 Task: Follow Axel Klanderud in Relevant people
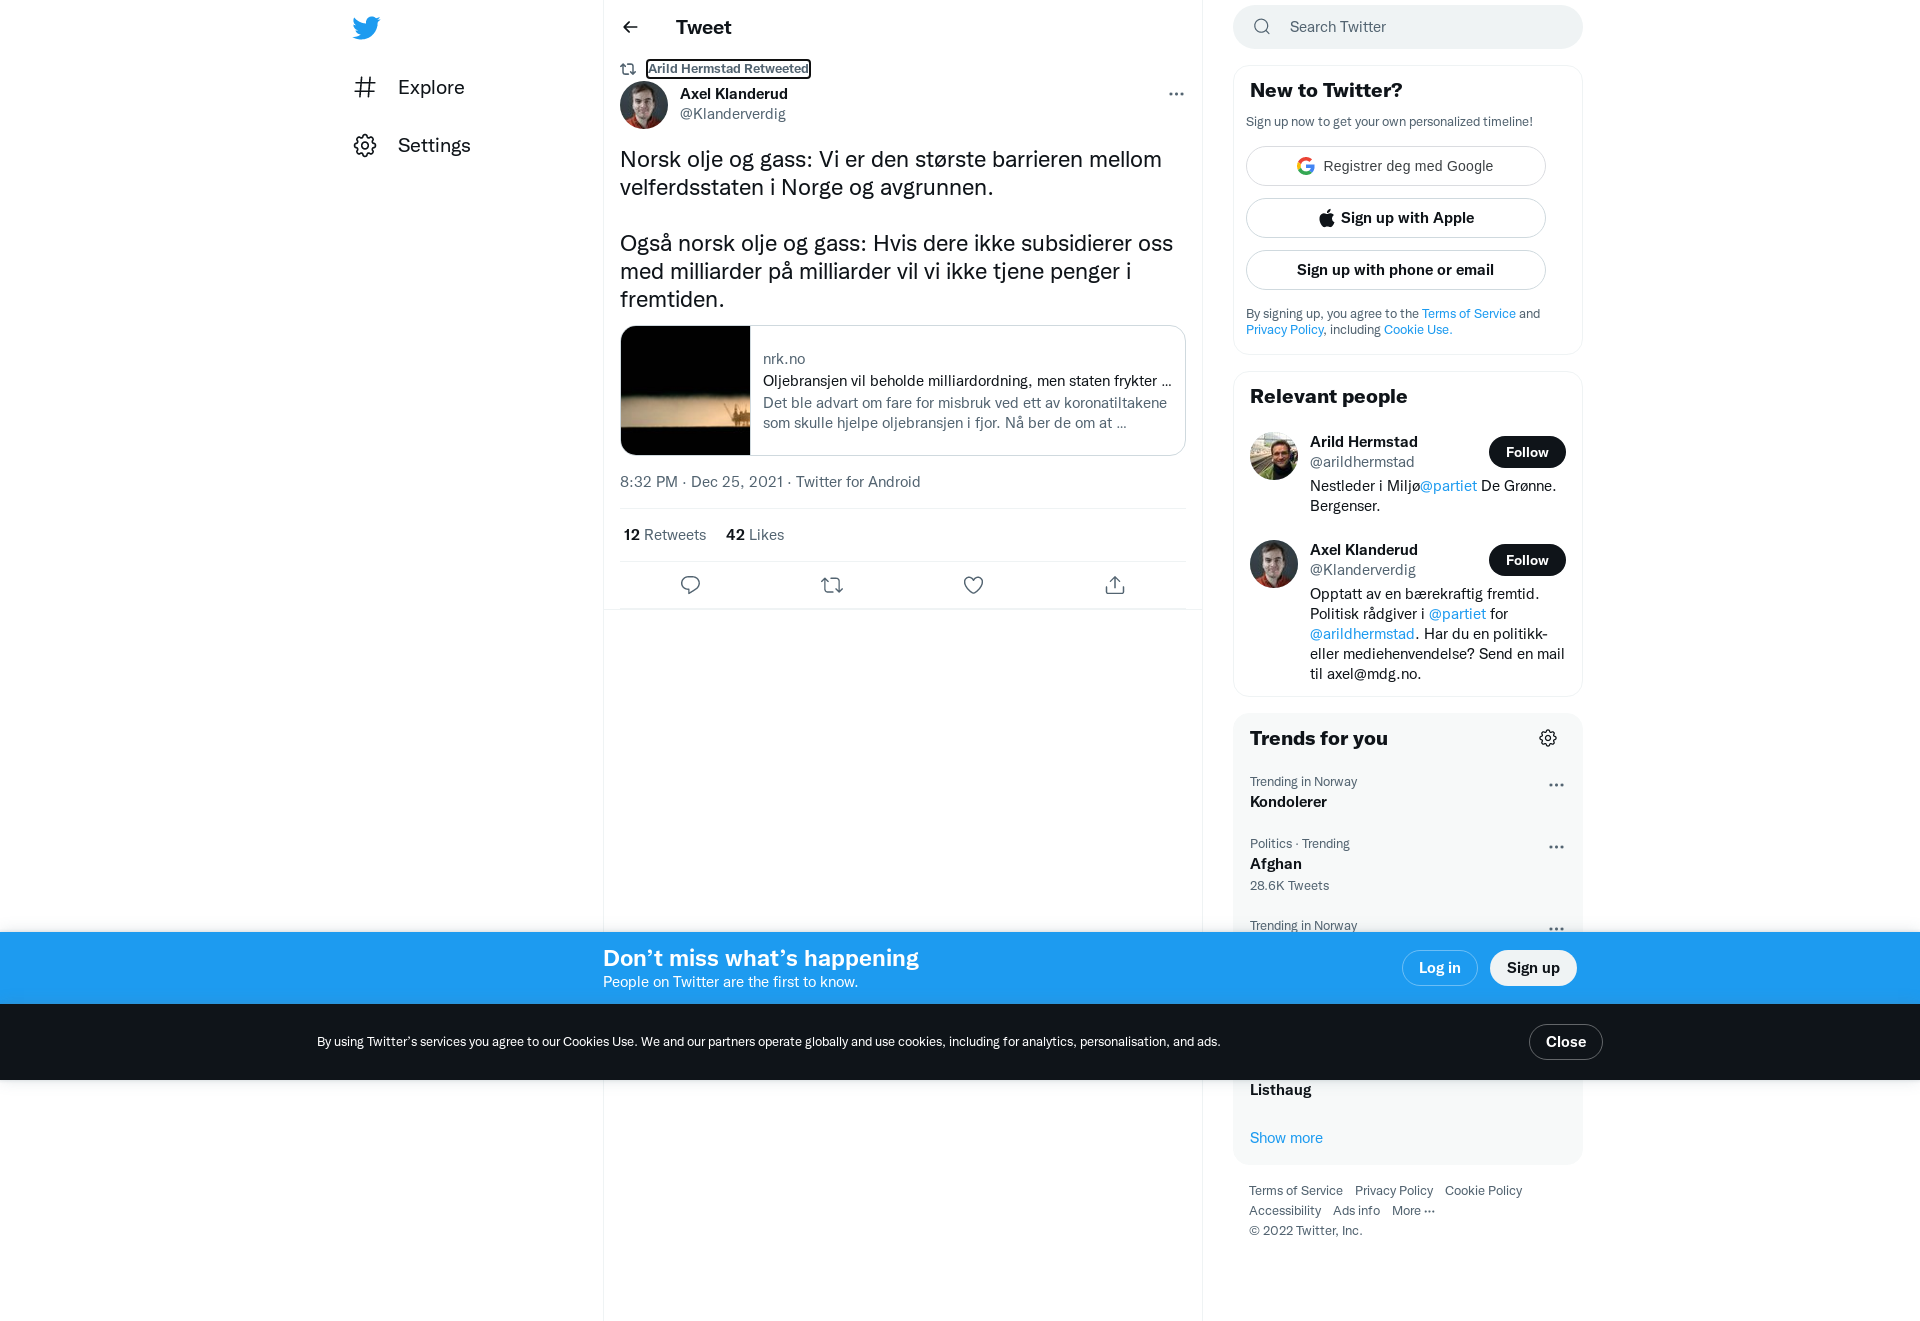[1527, 560]
